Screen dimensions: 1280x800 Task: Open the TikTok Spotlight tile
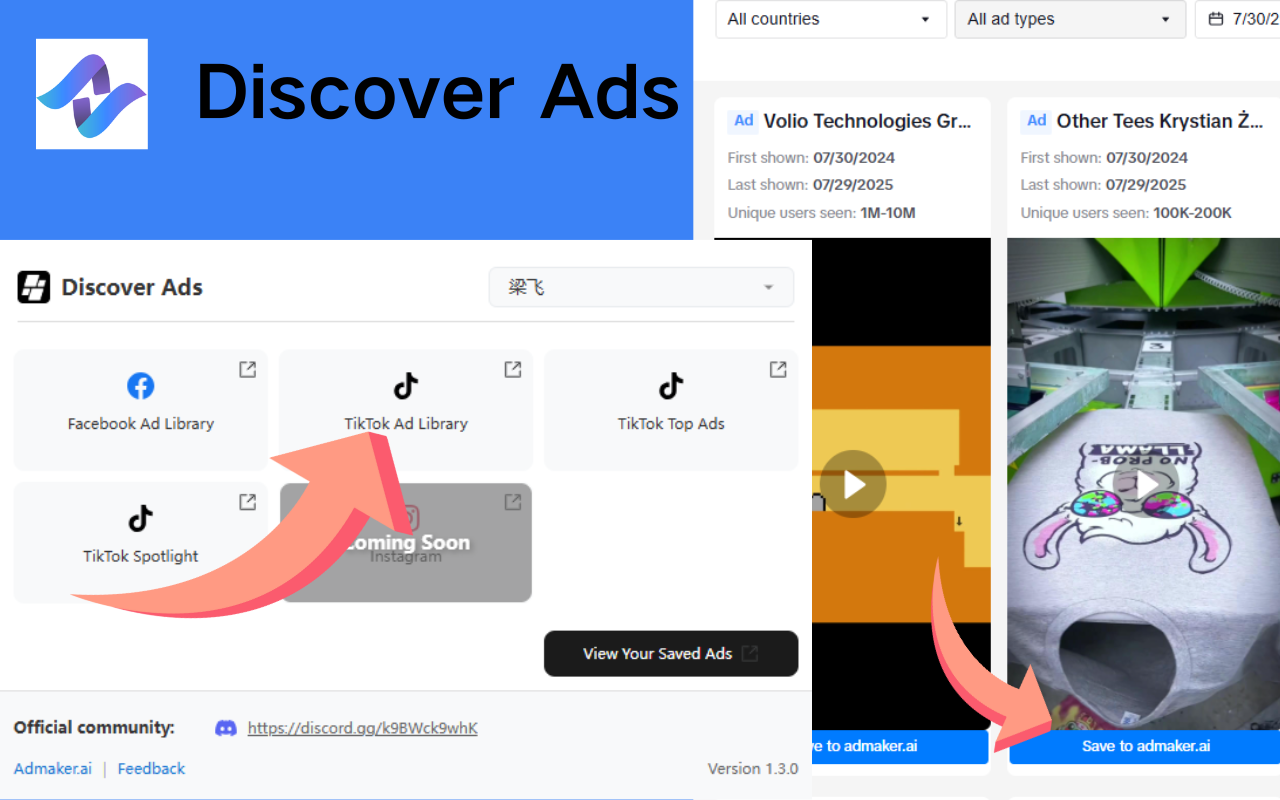(141, 542)
